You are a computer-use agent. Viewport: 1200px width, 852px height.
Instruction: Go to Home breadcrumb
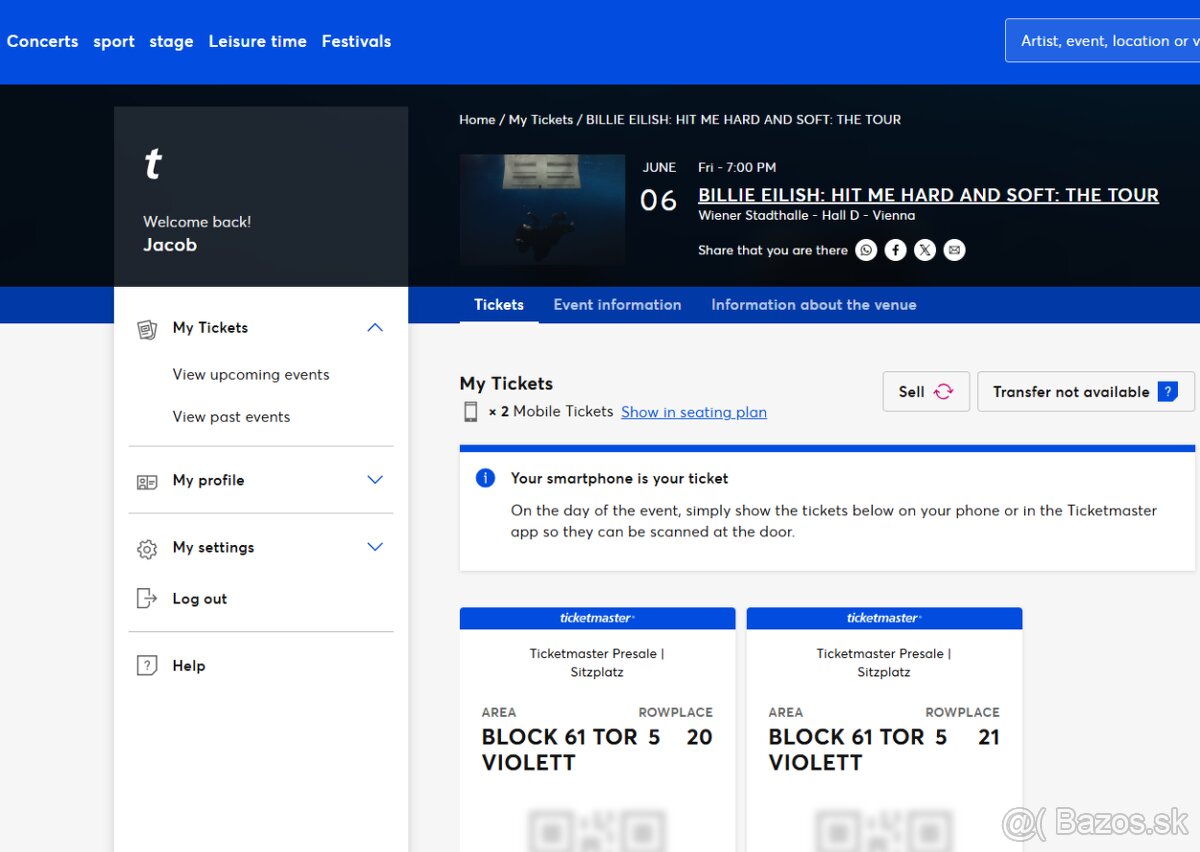click(477, 119)
